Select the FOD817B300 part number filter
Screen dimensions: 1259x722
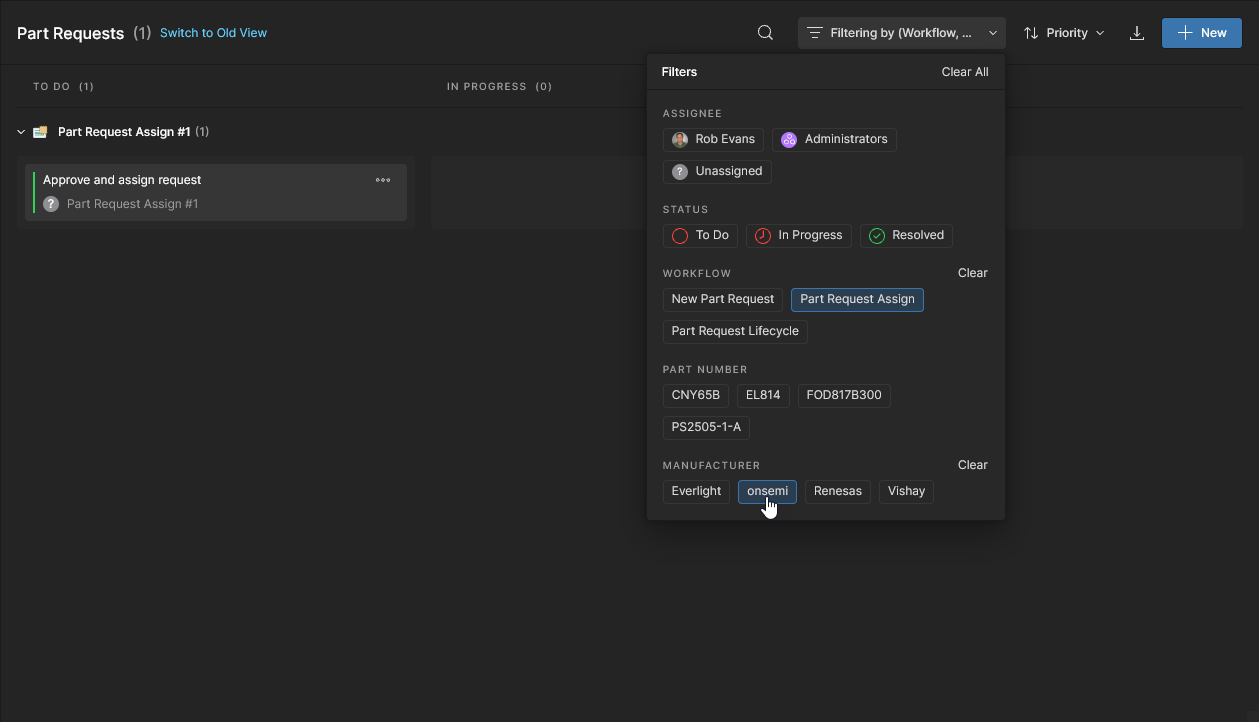pyautogui.click(x=843, y=395)
